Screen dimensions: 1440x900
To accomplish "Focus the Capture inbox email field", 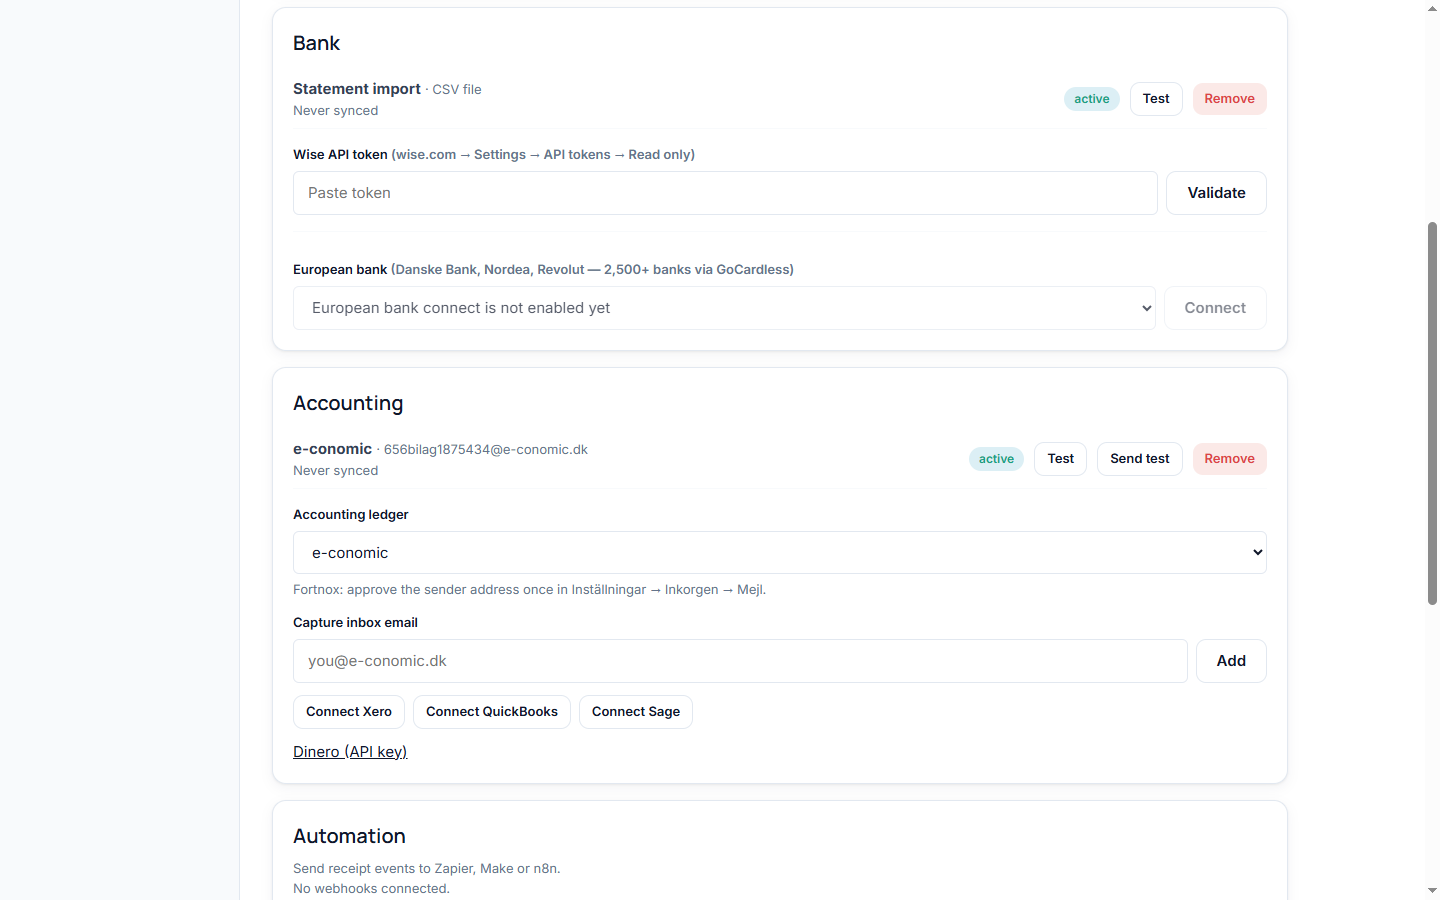I will pyautogui.click(x=740, y=661).
